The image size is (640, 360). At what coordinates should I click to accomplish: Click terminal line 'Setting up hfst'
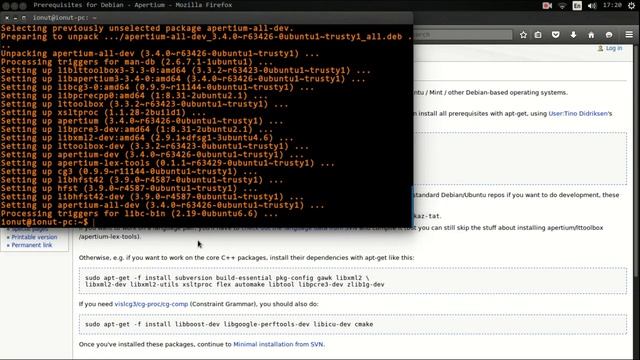coord(129,188)
